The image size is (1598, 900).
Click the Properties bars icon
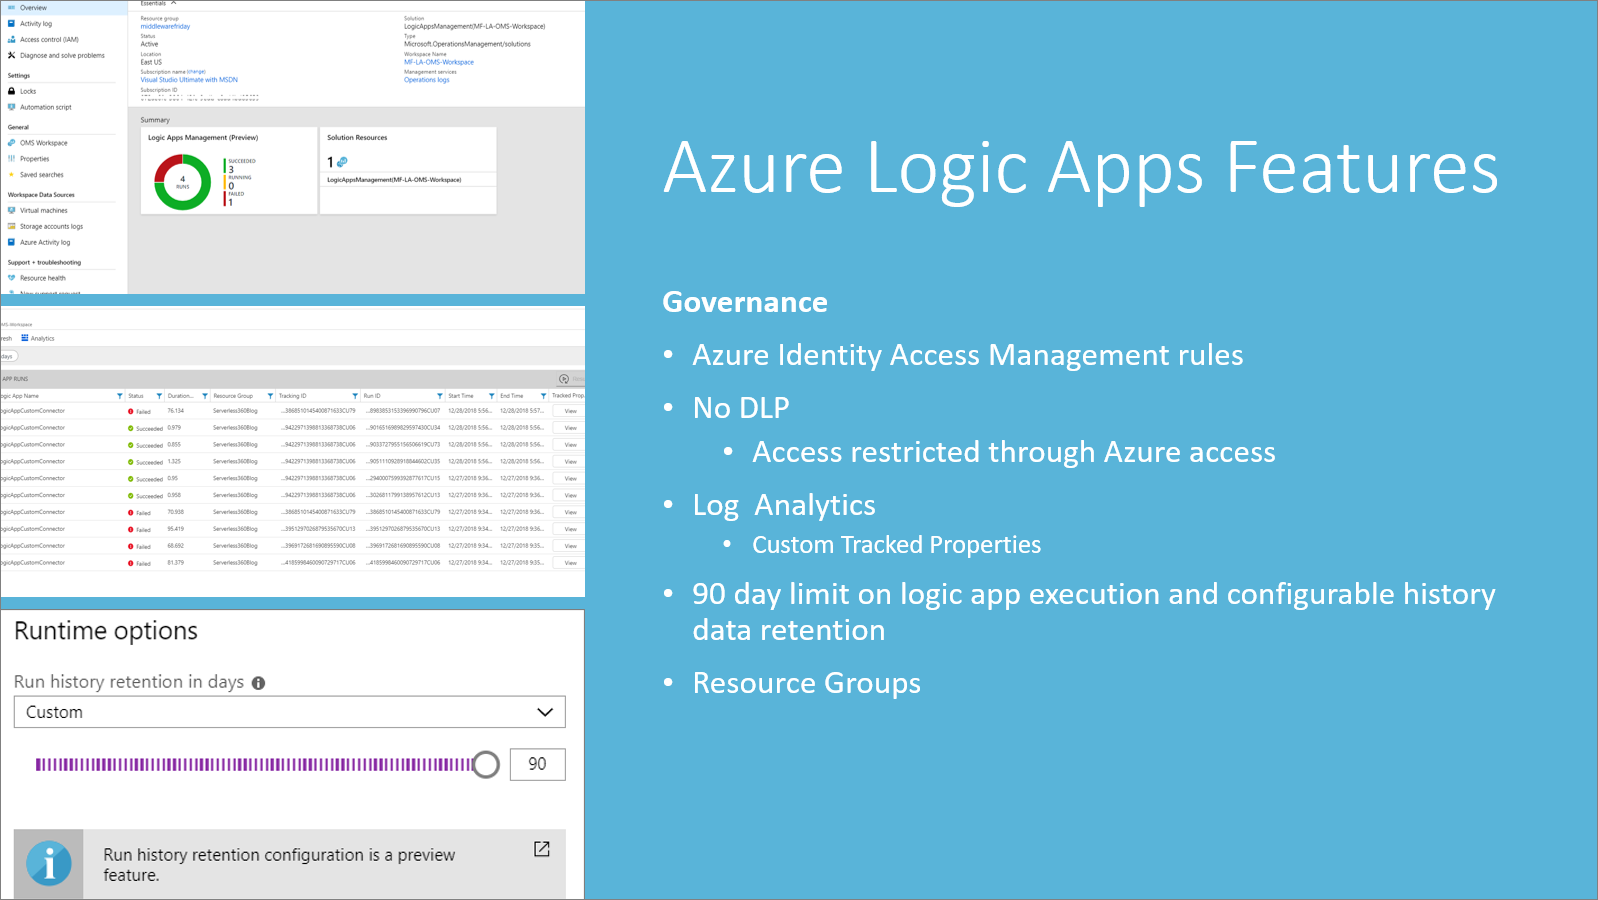tap(12, 159)
